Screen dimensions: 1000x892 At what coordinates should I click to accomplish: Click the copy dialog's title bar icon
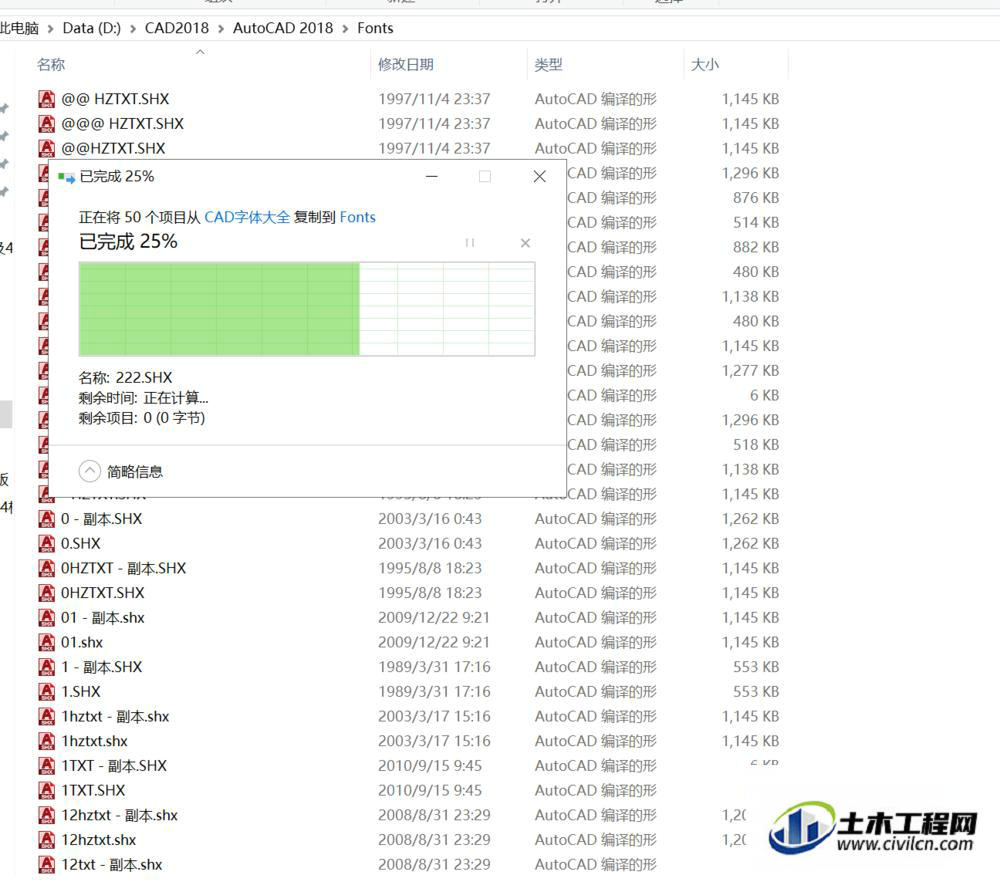point(66,177)
